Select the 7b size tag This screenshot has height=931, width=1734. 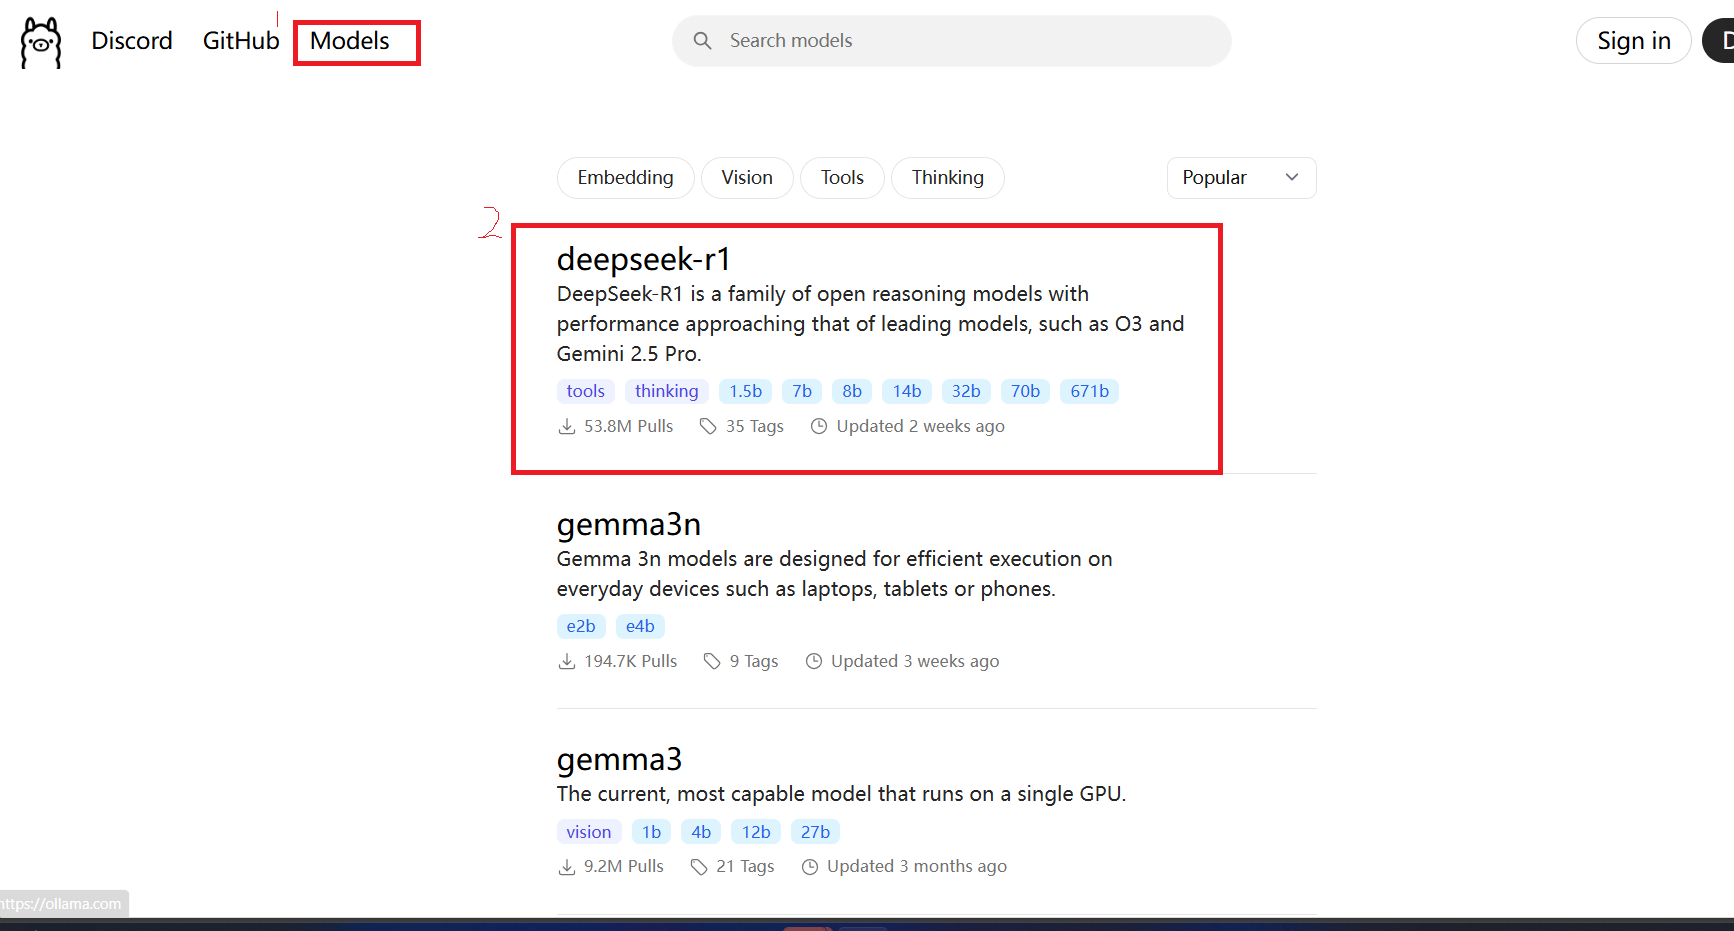[x=802, y=391]
